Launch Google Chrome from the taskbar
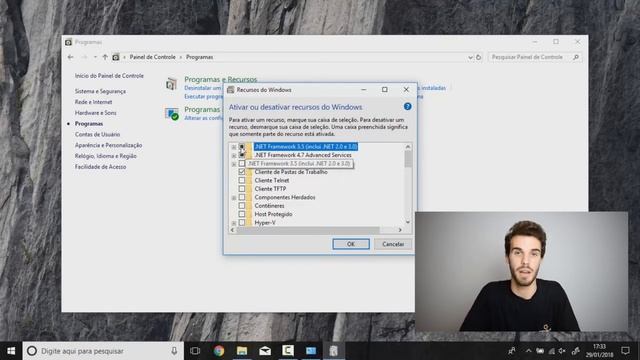640x360 pixels. (219, 351)
